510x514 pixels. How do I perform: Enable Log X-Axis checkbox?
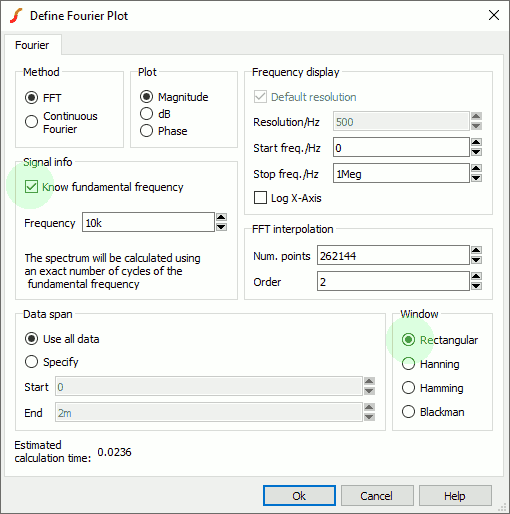coord(260,198)
